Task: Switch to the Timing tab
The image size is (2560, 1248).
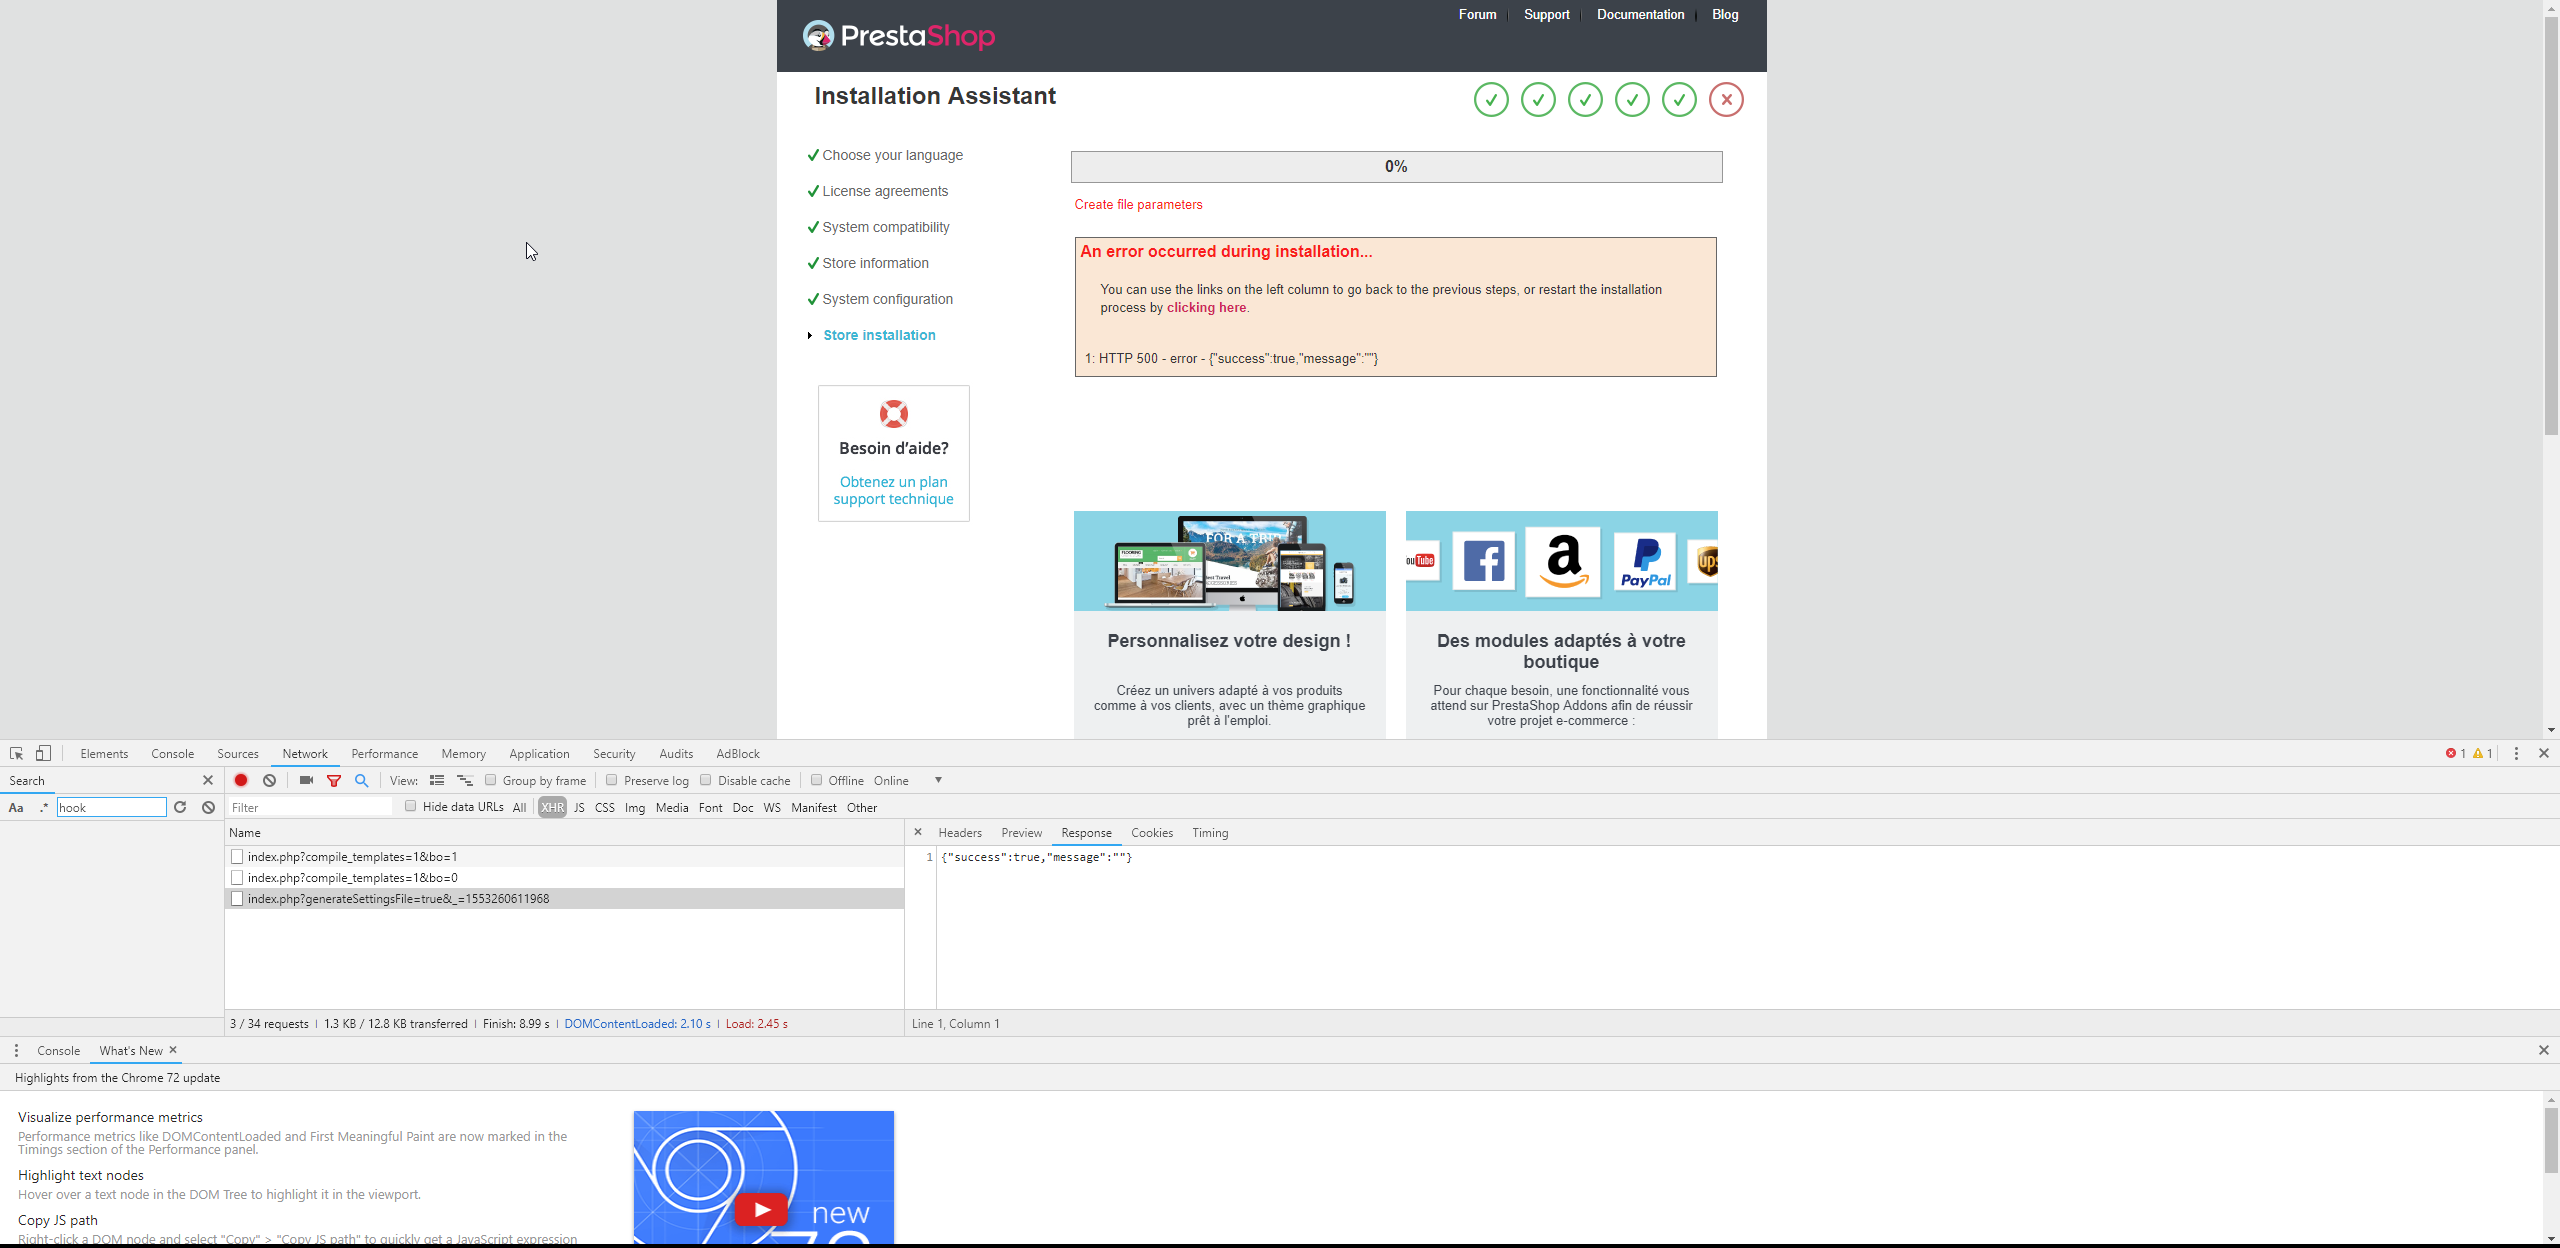Action: point(1210,832)
